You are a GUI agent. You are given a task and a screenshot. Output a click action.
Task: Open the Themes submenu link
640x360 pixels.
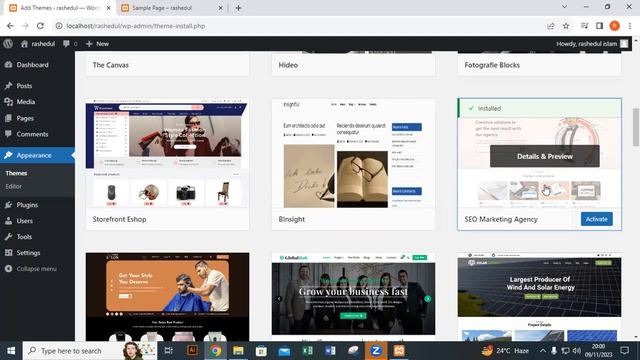tap(16, 173)
